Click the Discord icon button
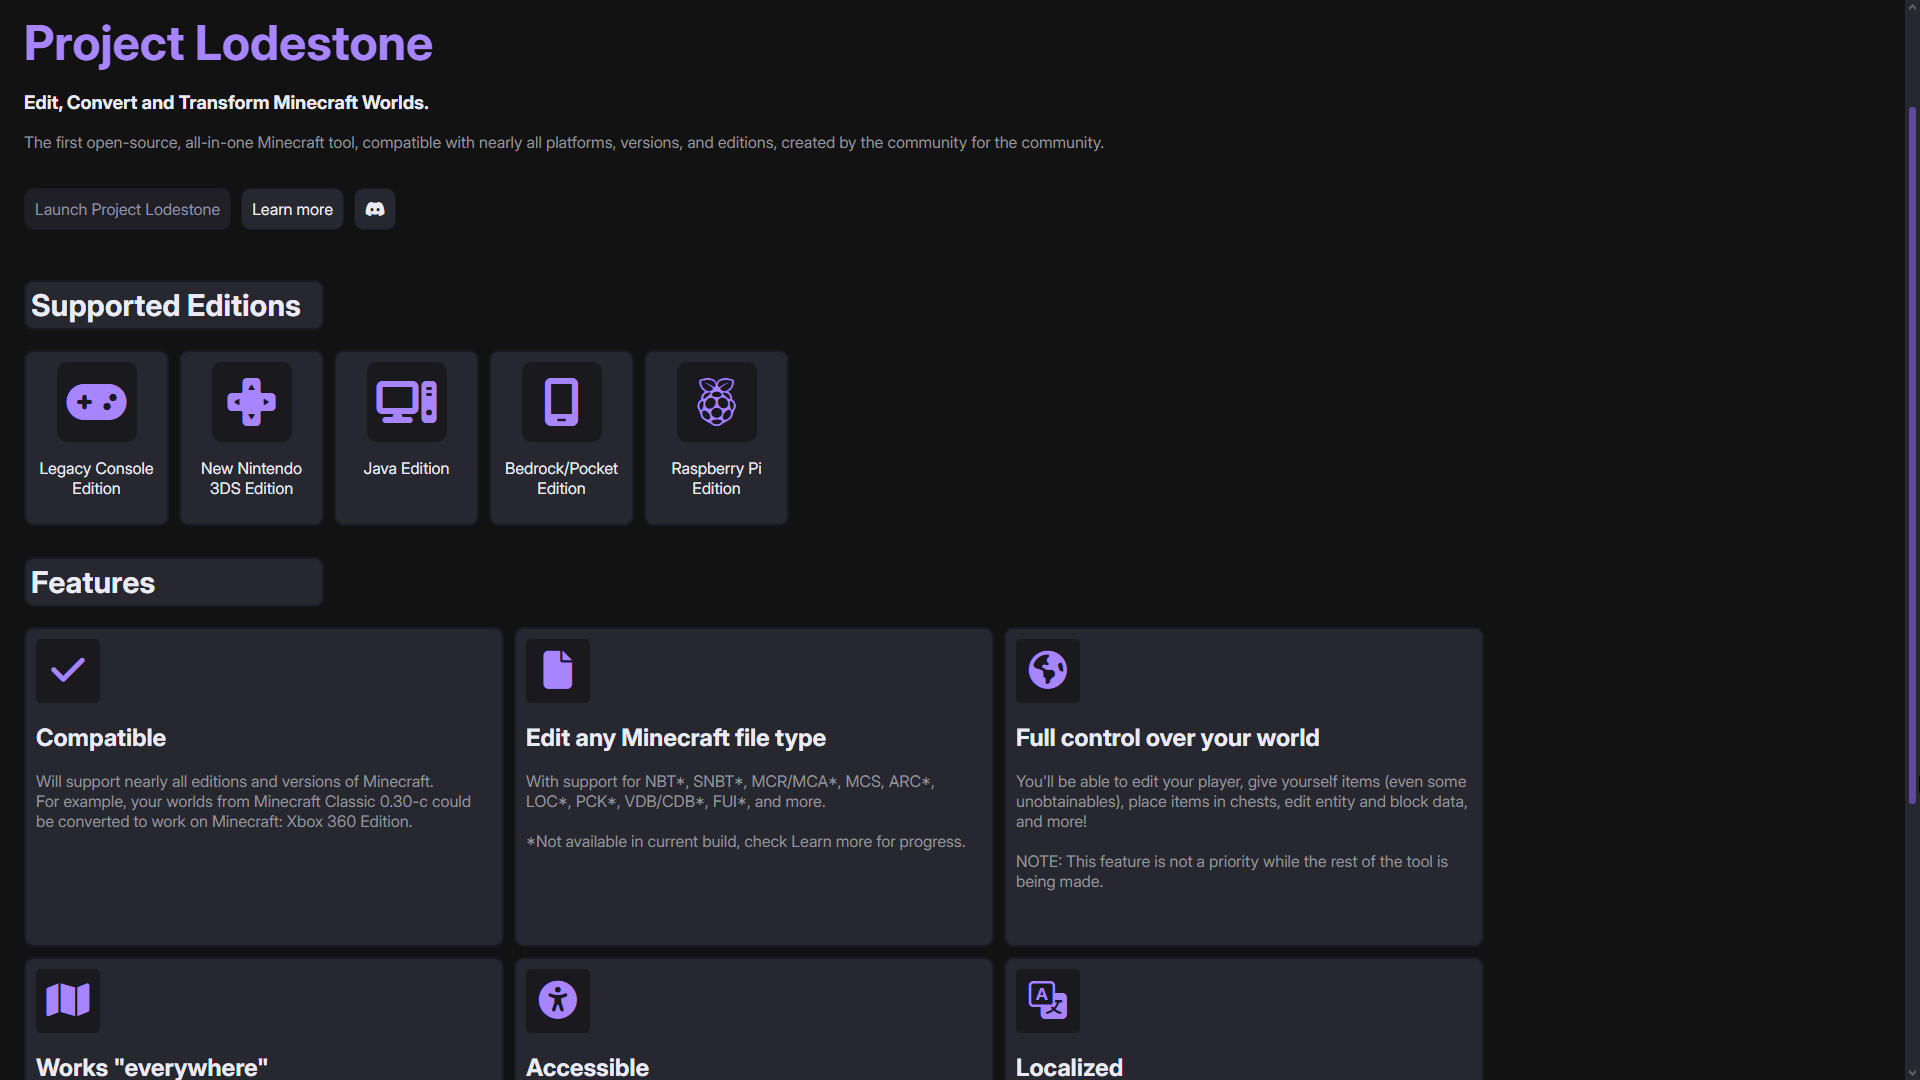The width and height of the screenshot is (1920, 1080). (375, 209)
